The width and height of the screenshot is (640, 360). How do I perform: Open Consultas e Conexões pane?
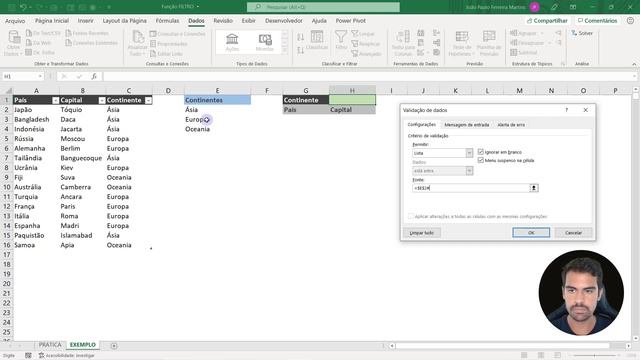[x=178, y=34]
